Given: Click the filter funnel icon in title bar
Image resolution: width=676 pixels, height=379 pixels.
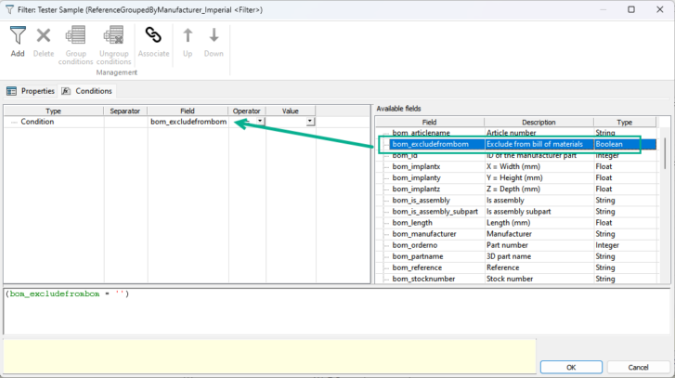Looking at the screenshot, I should coord(9,9).
